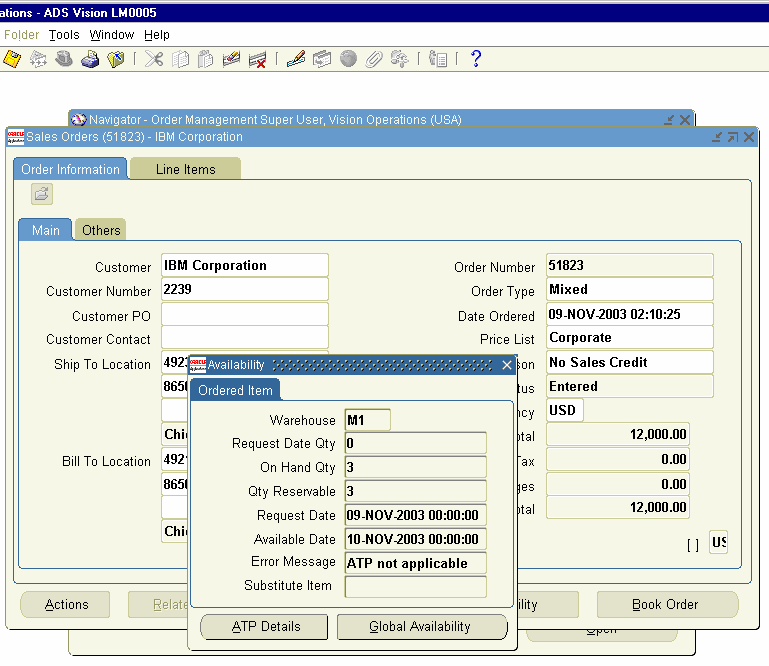769x666 pixels.
Task: Click the Attachments paperclip icon
Action: (374, 59)
